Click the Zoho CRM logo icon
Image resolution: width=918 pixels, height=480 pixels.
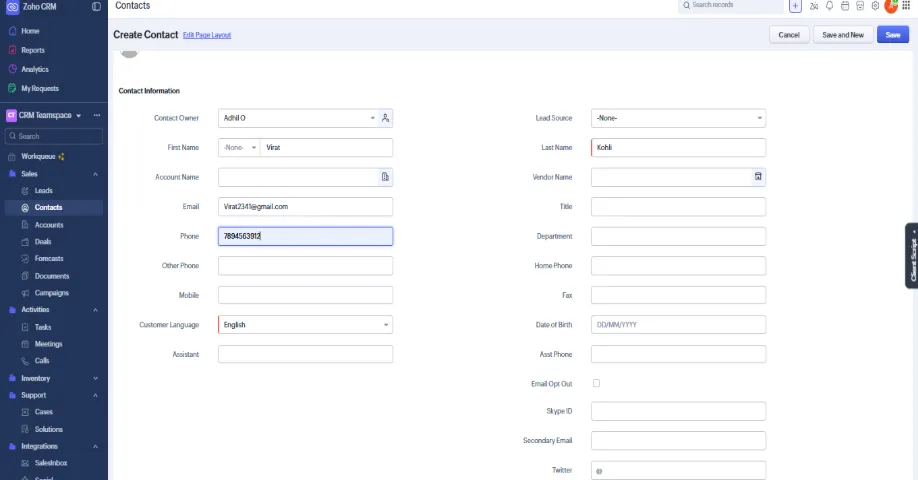(12, 7)
